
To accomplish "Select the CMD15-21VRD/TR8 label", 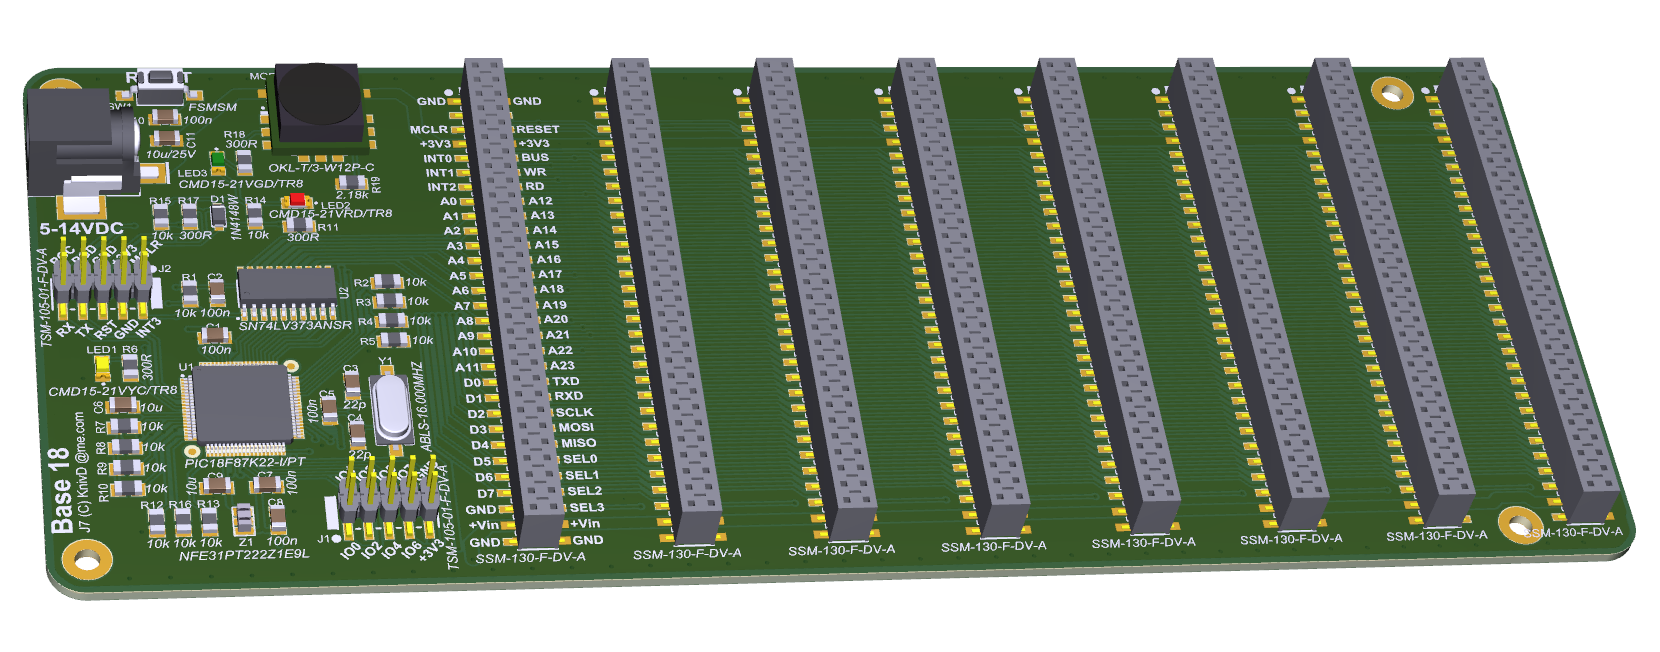I will click(x=331, y=213).
